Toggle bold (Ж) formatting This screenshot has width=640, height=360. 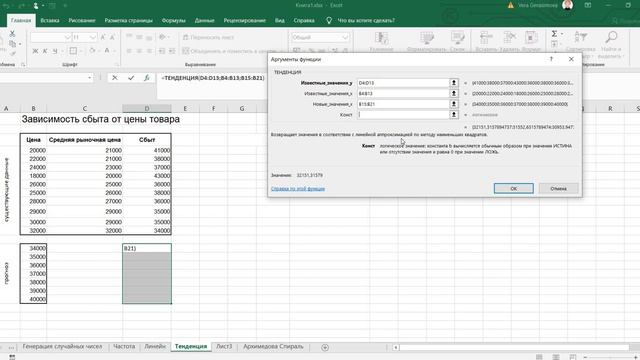point(35,51)
